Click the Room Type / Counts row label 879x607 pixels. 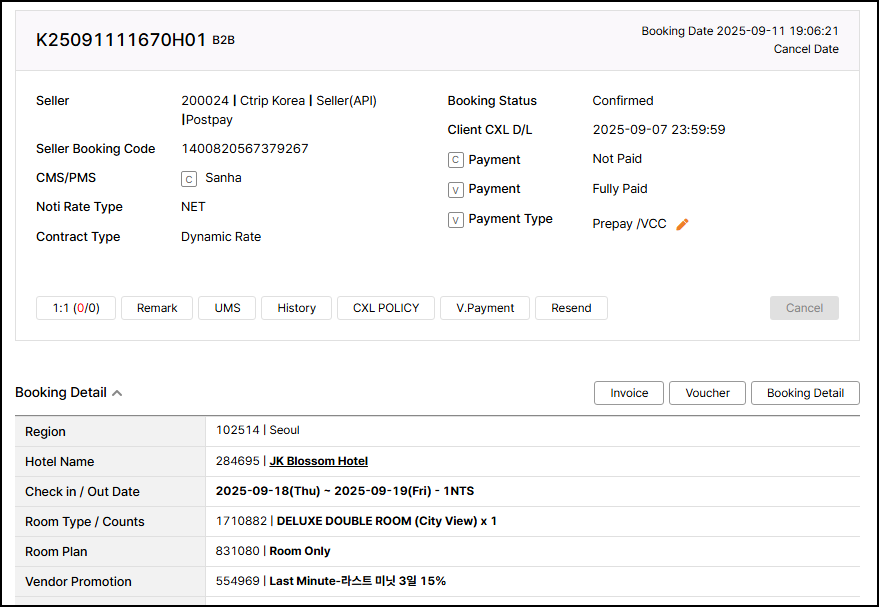tap(85, 521)
